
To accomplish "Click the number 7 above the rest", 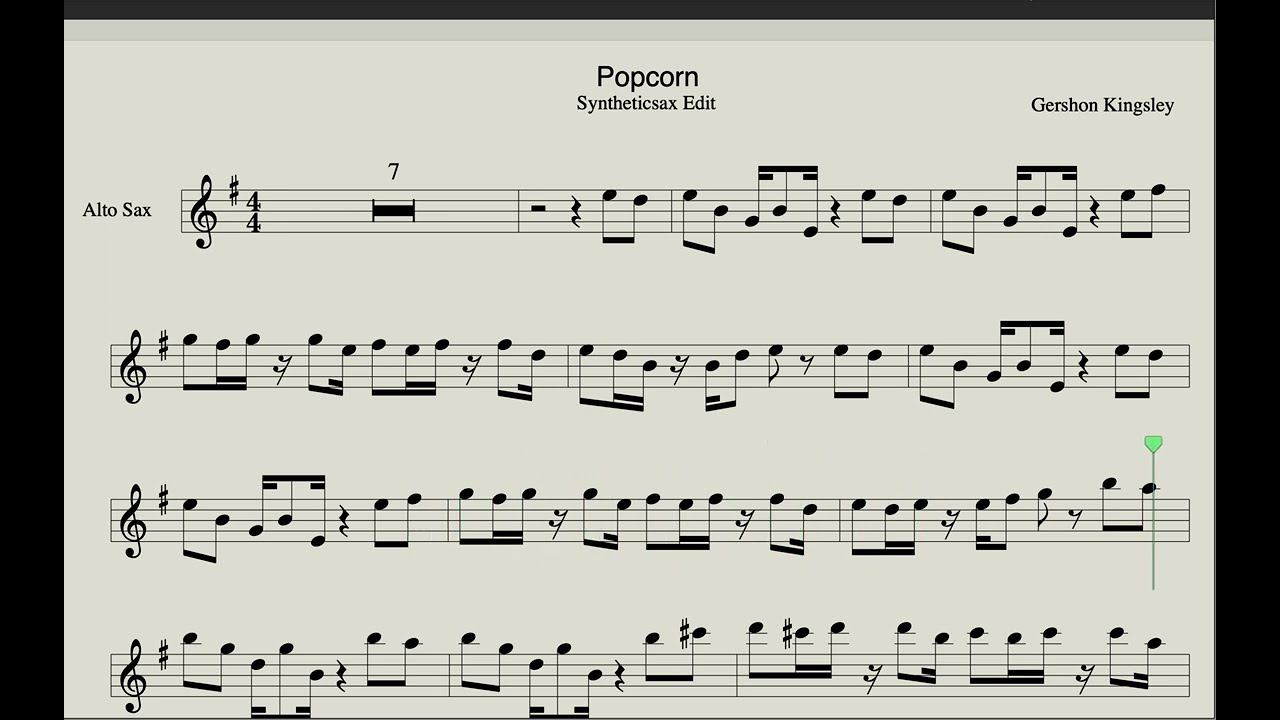I will 393,172.
